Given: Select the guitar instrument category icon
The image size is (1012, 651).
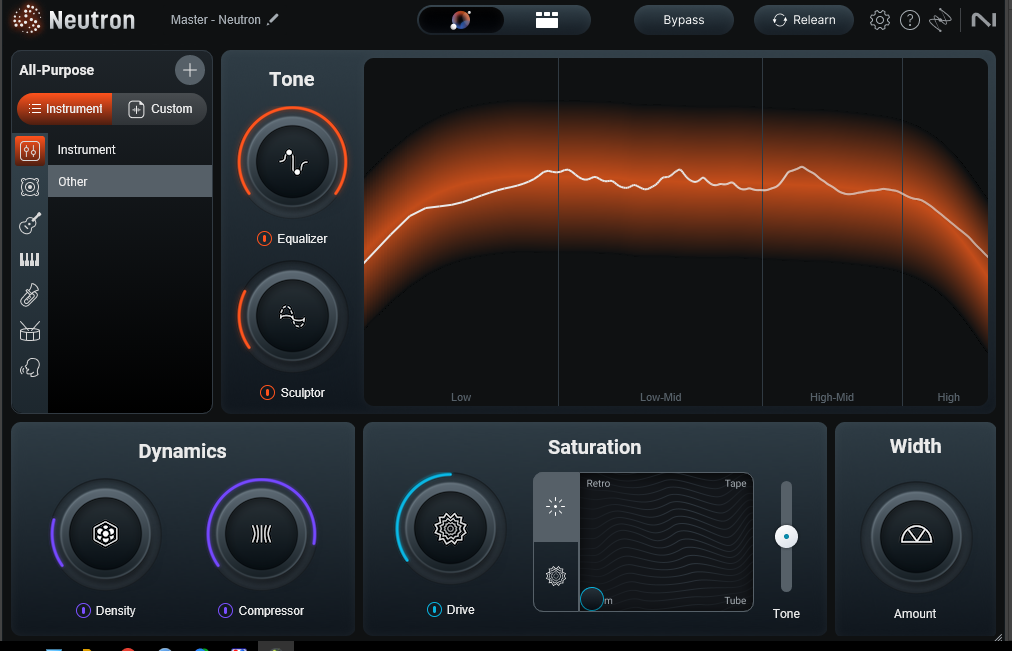Looking at the screenshot, I should pos(30,223).
